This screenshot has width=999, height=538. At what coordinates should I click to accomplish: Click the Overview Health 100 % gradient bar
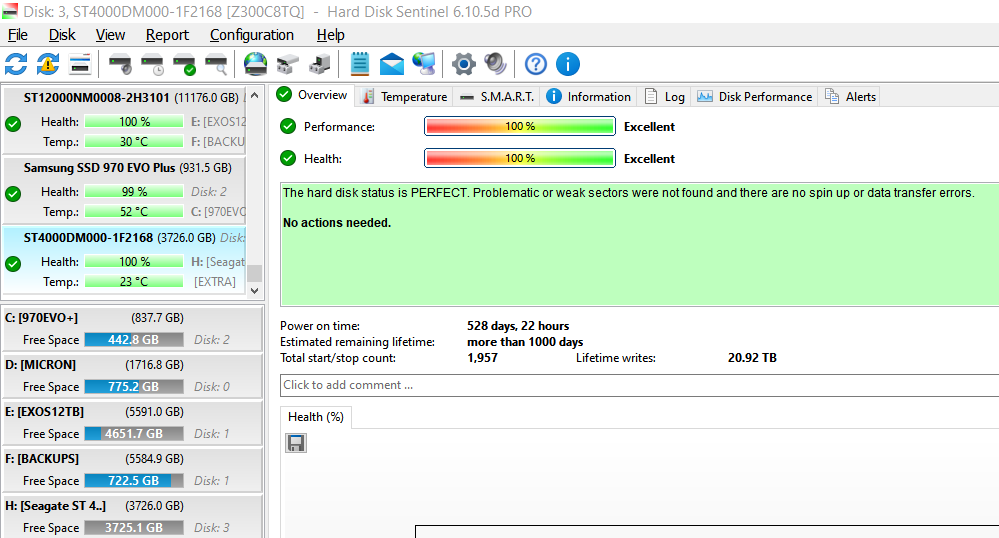pos(520,158)
